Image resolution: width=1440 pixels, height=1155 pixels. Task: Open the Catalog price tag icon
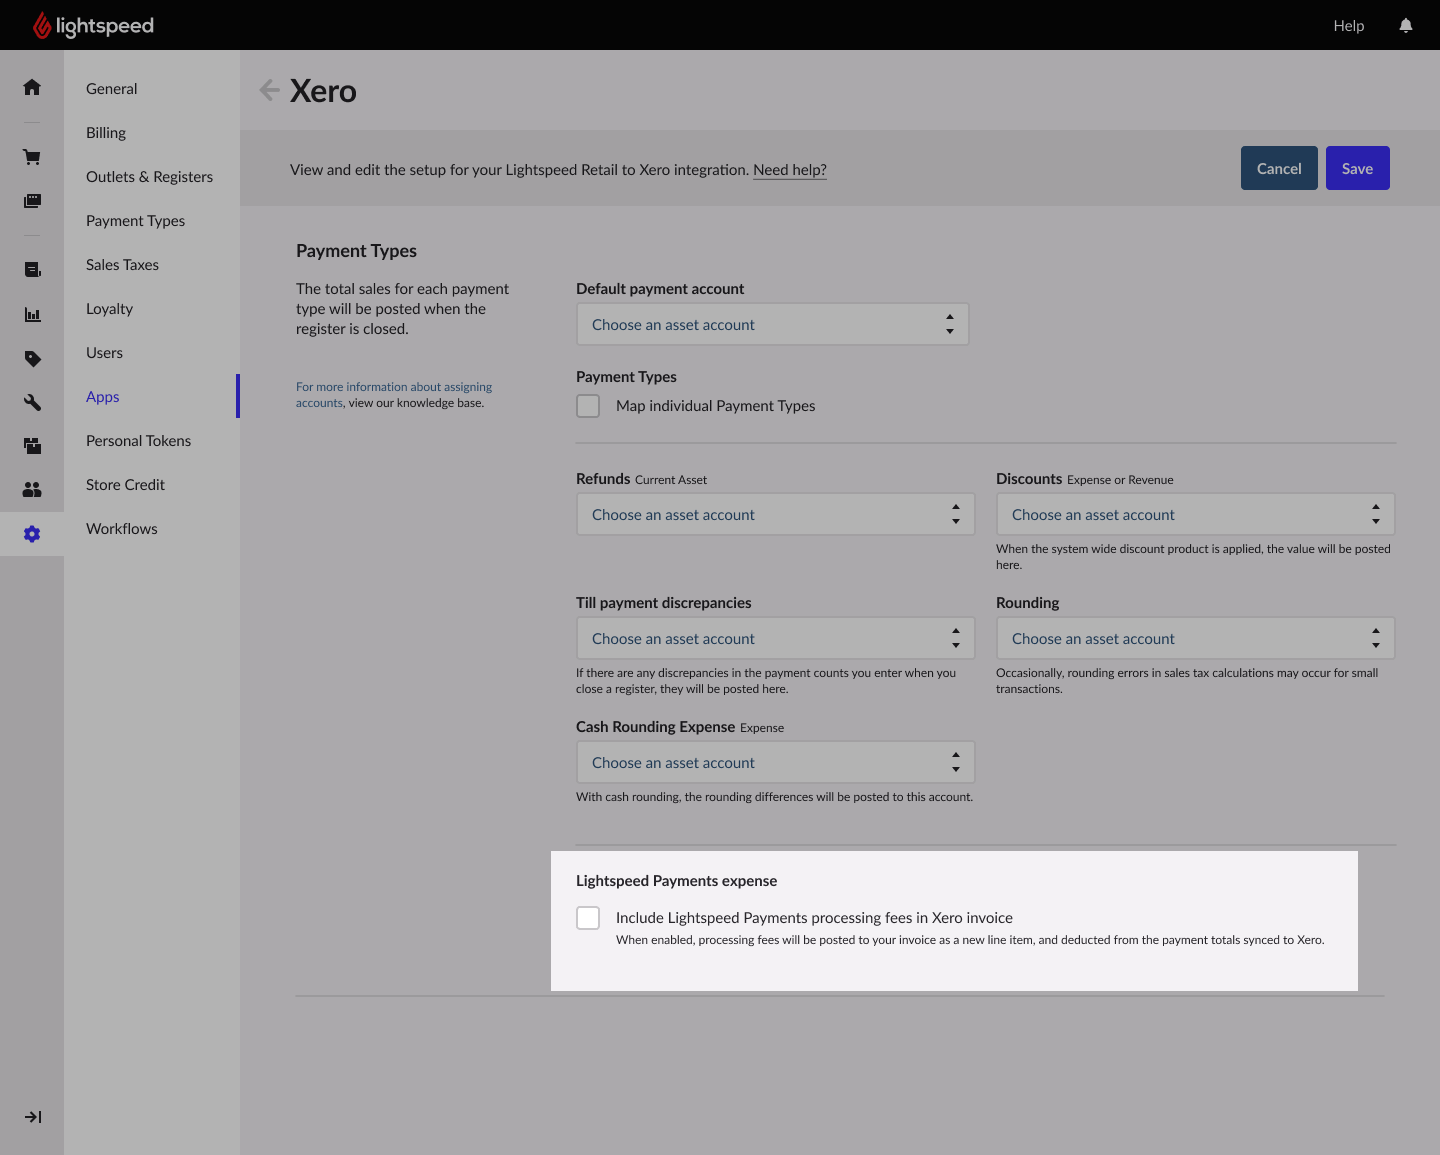pyautogui.click(x=32, y=358)
